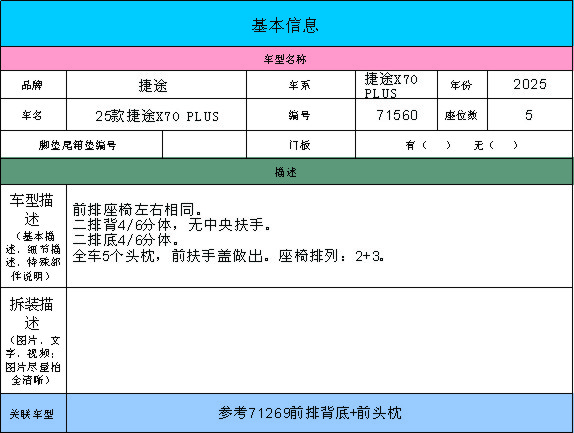Click the year value 2025

[x=530, y=85]
